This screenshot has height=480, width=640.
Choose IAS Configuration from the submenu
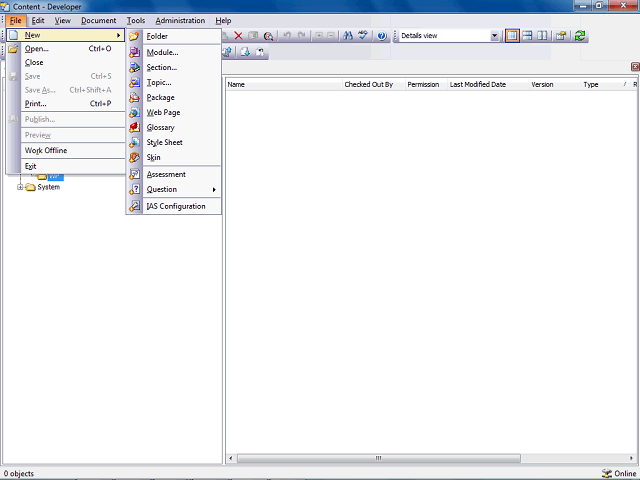174,206
